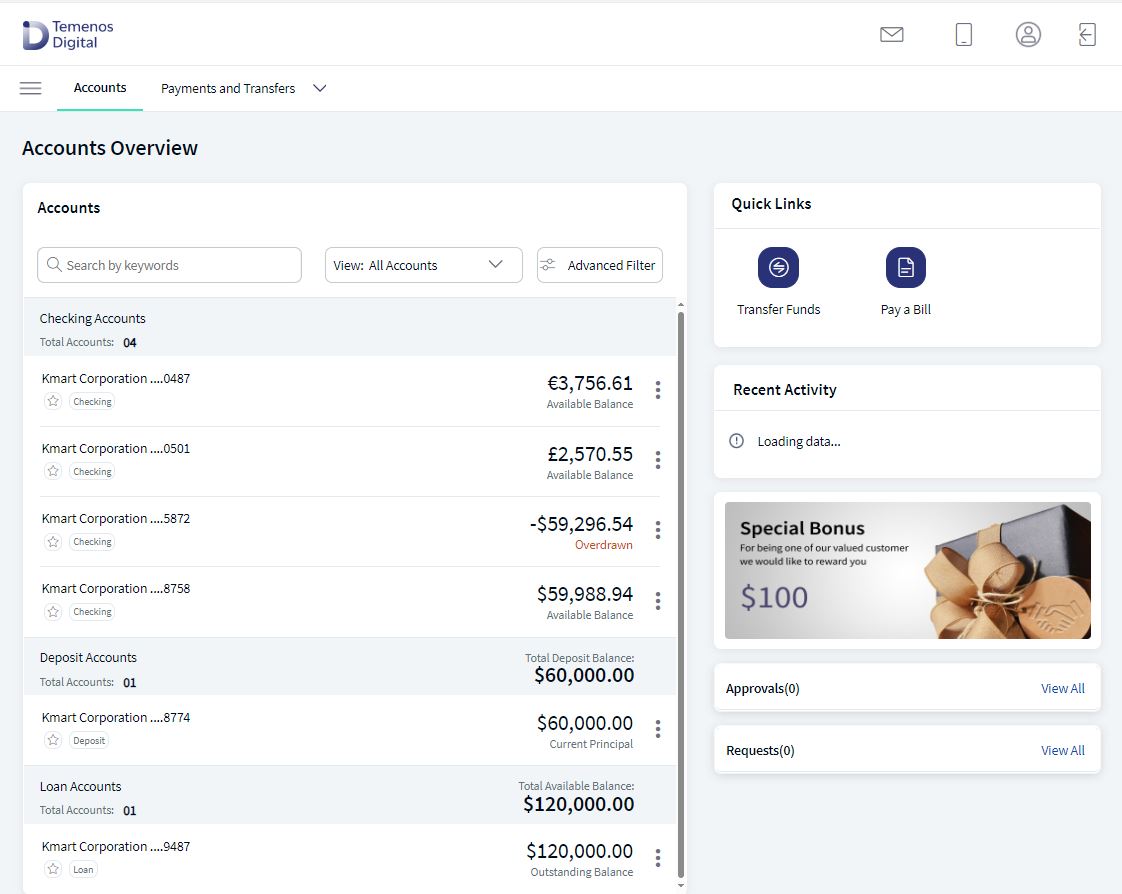
Task: Open options menu for account ....0501
Action: pyautogui.click(x=658, y=460)
